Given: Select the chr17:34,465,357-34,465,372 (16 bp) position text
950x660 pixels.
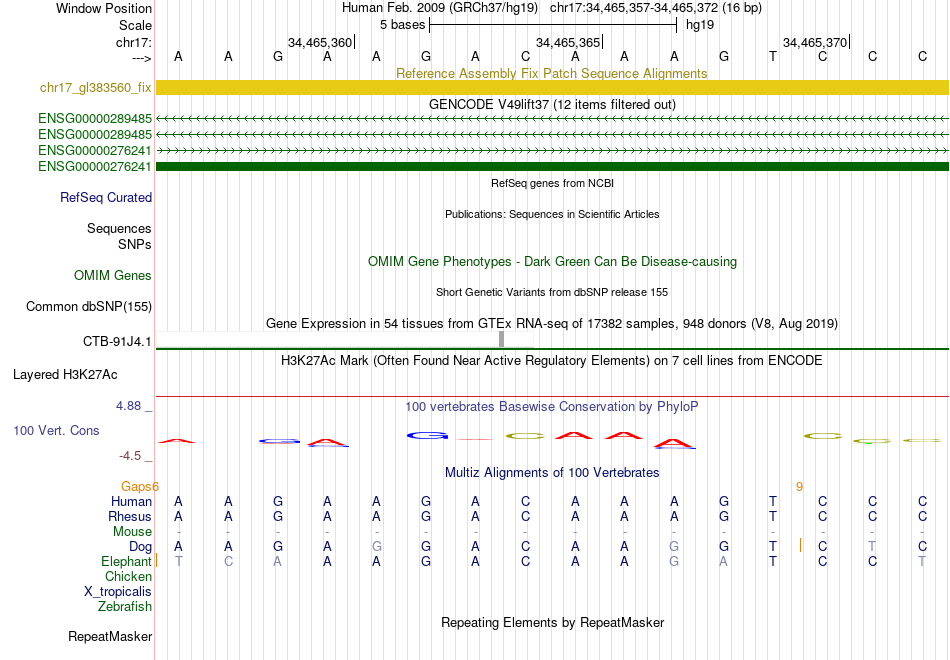Looking at the screenshot, I should click(656, 8).
